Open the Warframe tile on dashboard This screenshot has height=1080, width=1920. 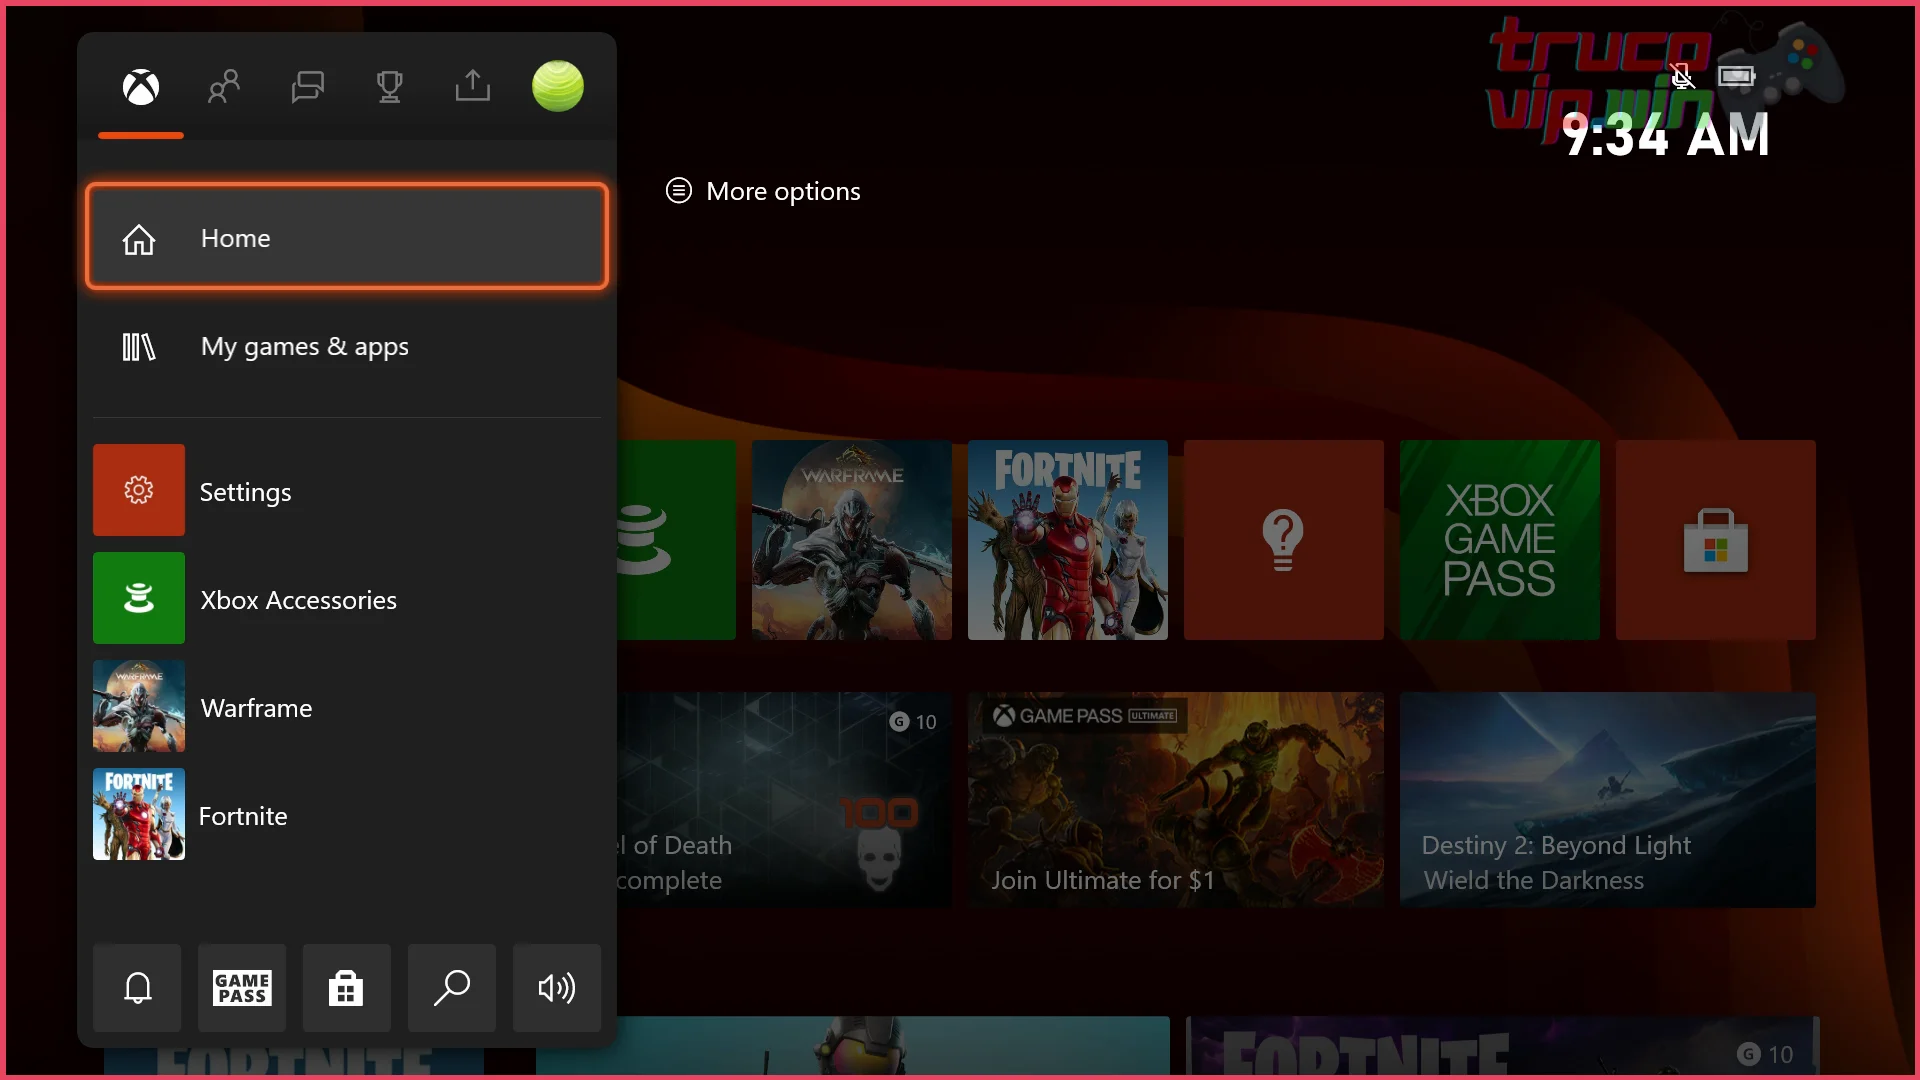coord(852,540)
